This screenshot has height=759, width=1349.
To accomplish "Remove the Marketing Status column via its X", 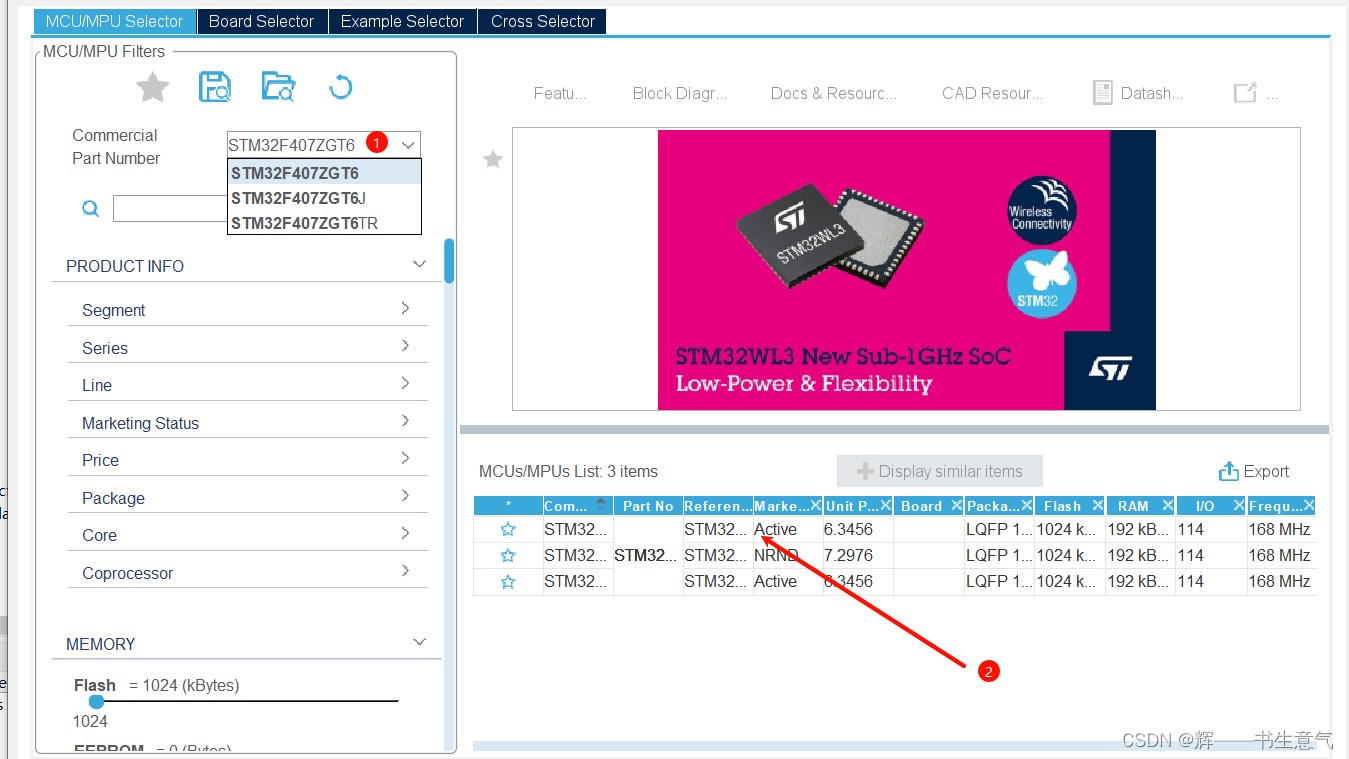I will [816, 506].
